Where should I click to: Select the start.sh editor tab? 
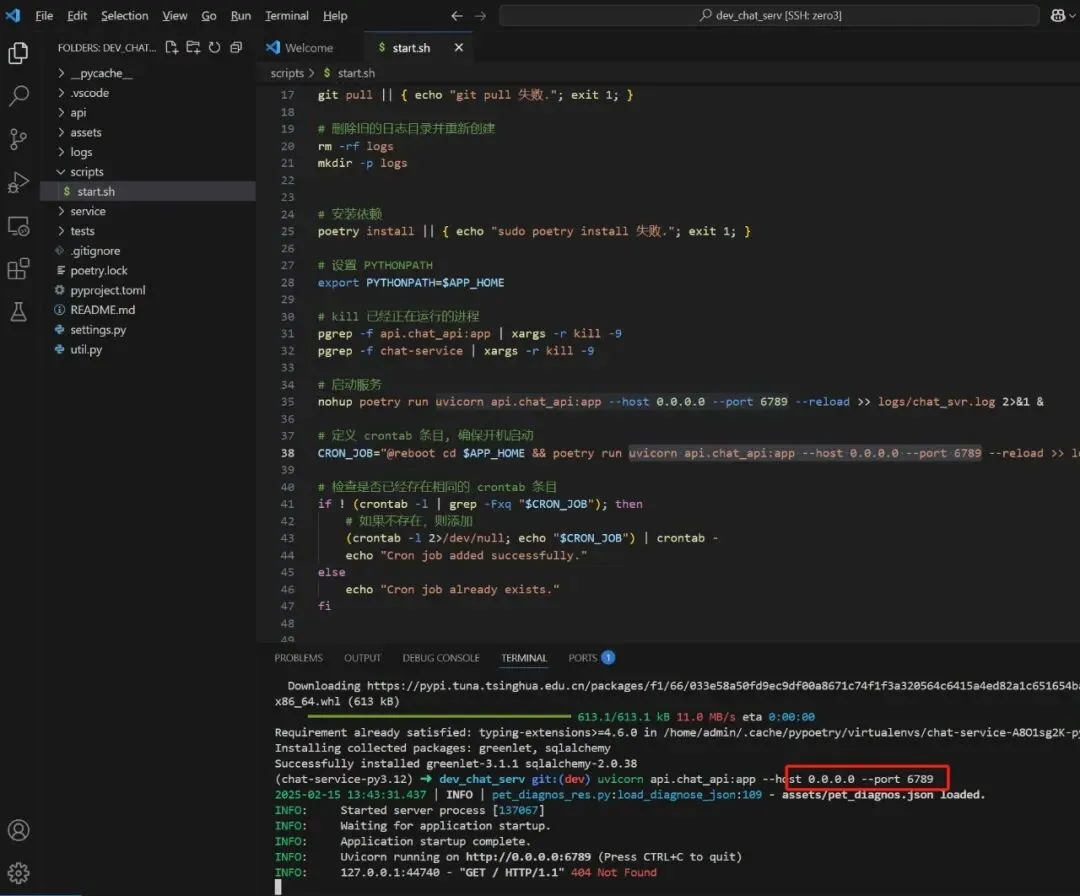pos(411,48)
